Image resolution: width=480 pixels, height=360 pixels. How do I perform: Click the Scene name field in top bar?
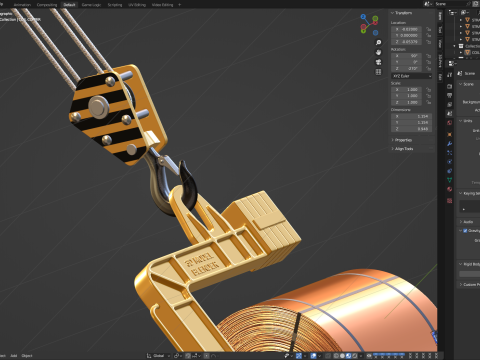click(452, 4)
